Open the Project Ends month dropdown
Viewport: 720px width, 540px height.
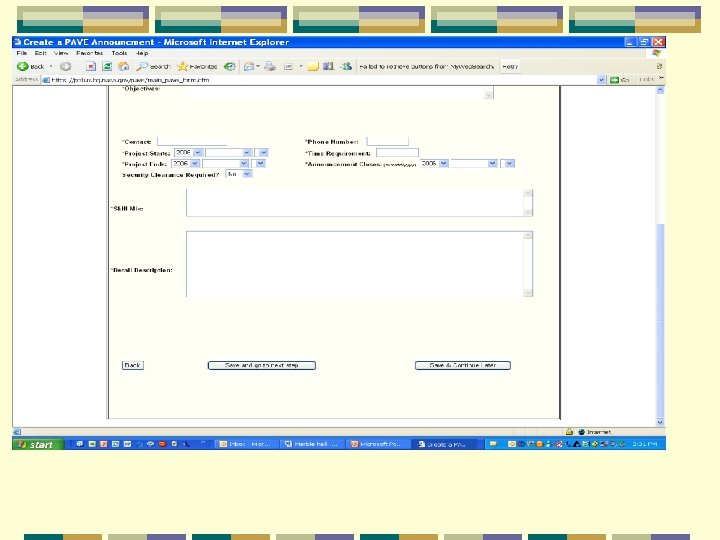point(225,163)
